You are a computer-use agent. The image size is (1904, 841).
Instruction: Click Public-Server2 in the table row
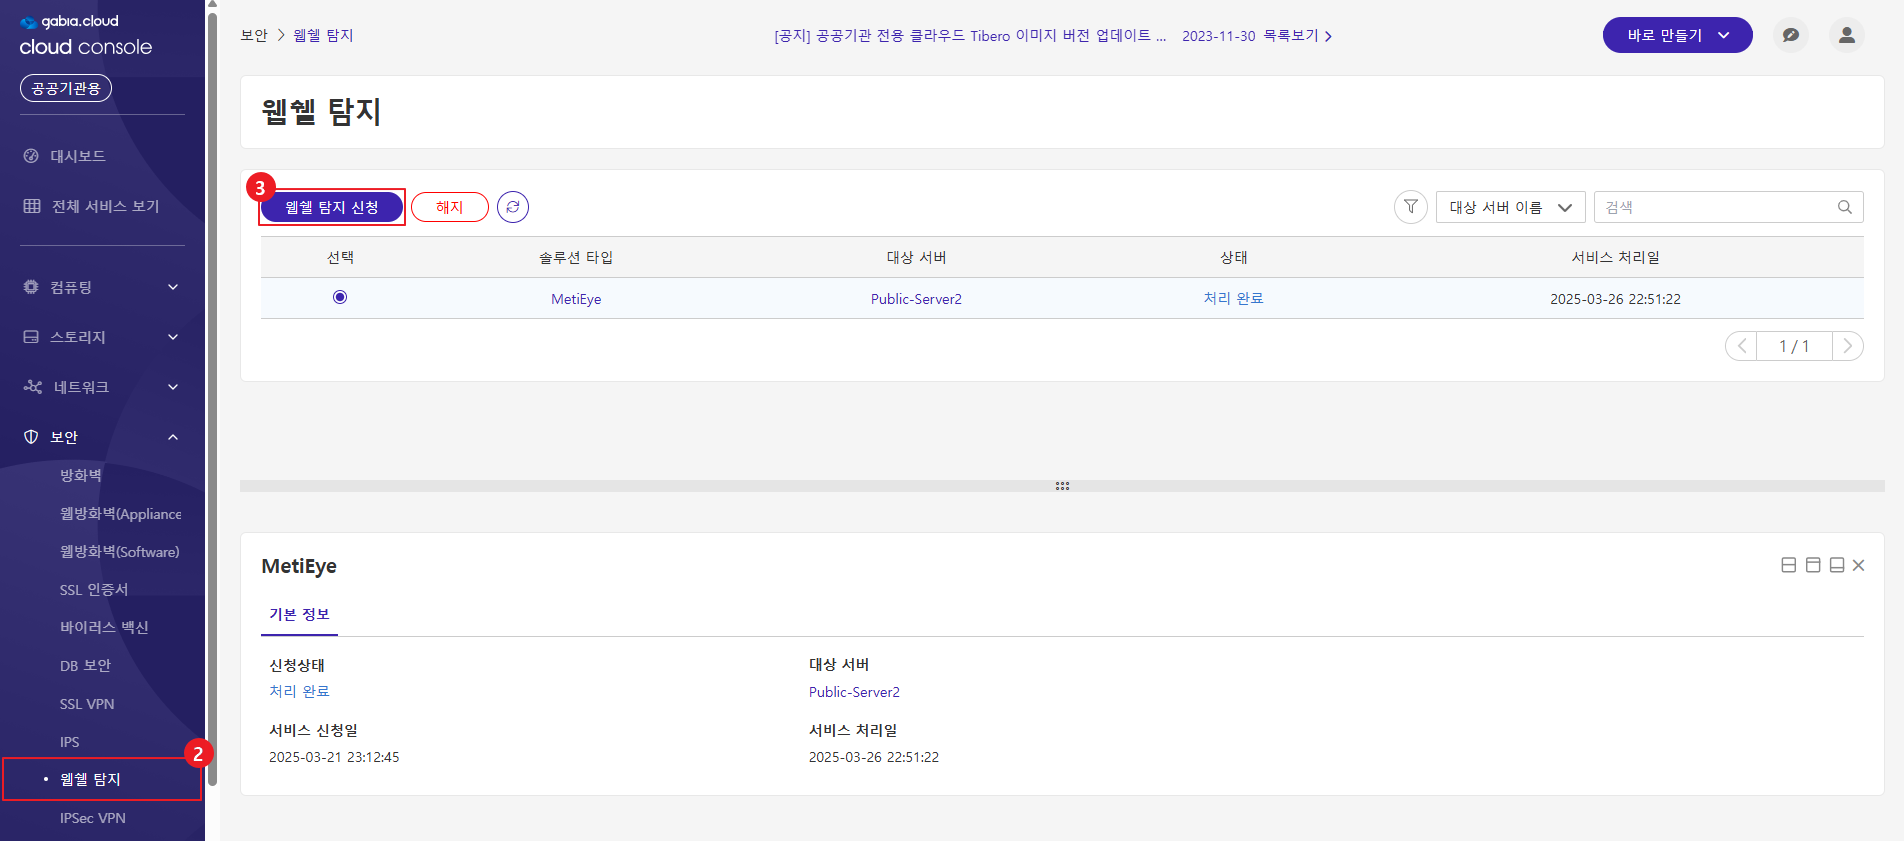[x=916, y=299]
